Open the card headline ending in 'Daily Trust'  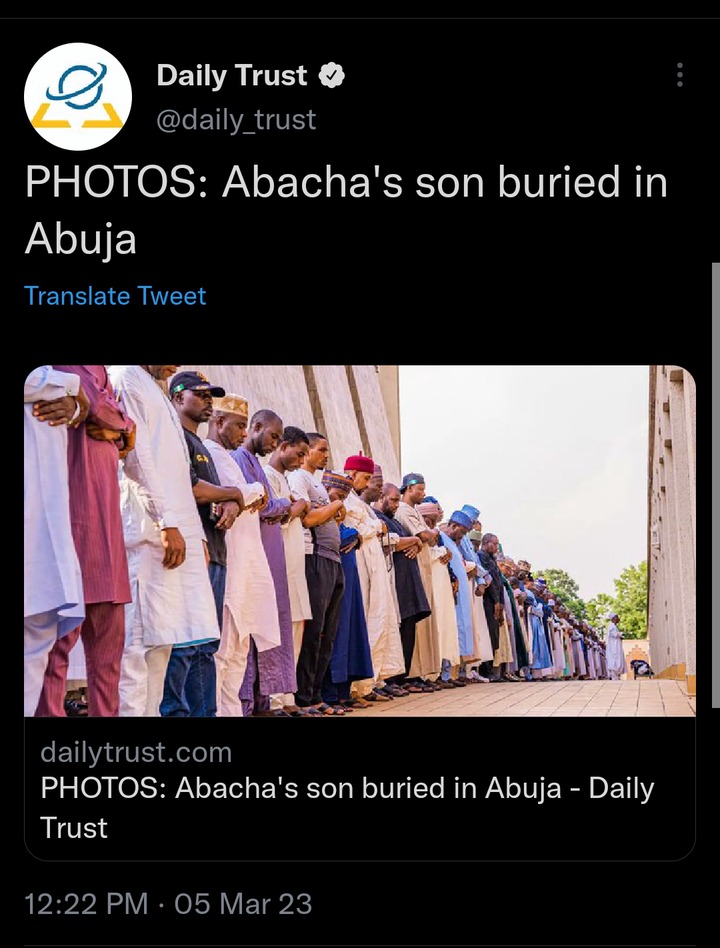(347, 808)
